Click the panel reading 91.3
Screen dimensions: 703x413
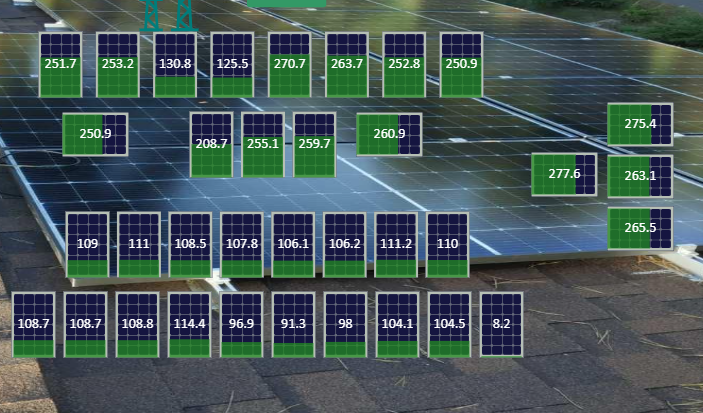tap(293, 325)
